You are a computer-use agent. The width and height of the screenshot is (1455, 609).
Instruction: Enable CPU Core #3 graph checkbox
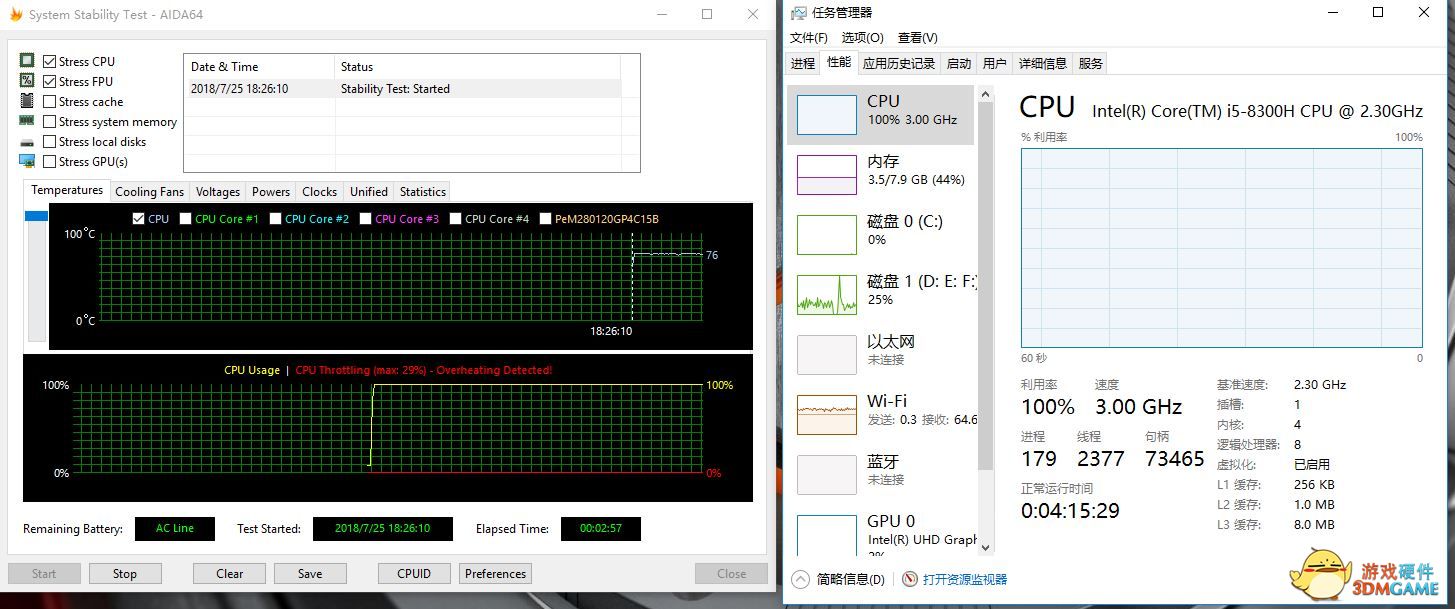tap(365, 218)
